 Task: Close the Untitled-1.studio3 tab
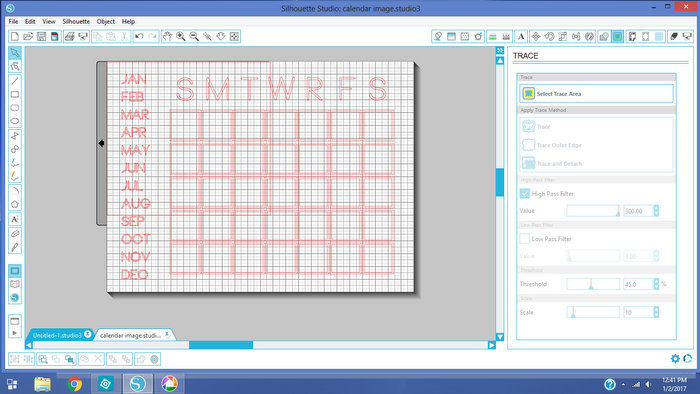coord(88,334)
